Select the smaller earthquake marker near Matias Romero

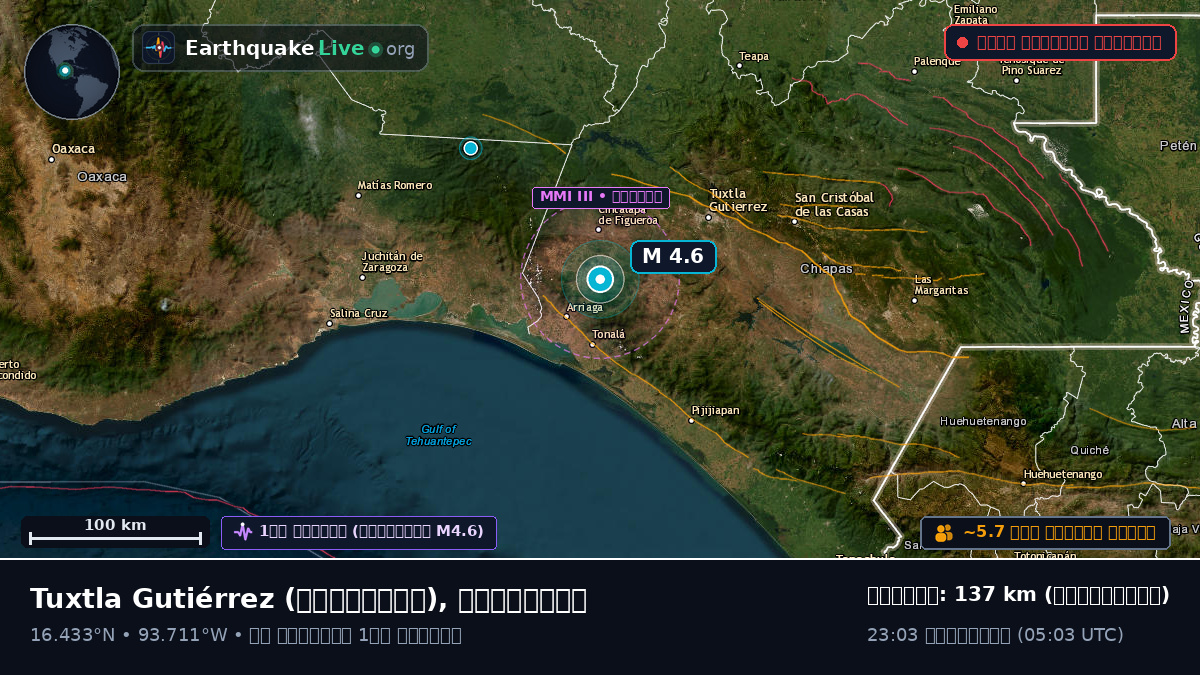(470, 148)
